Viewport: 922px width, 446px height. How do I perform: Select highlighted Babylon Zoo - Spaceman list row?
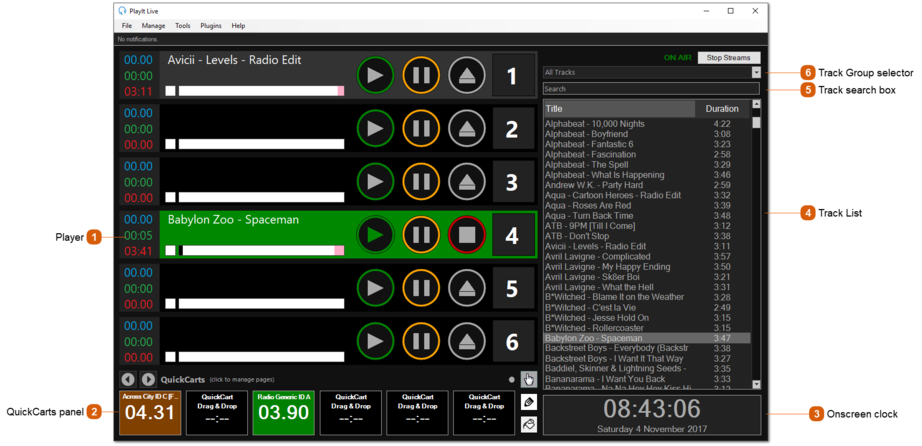[x=647, y=338]
